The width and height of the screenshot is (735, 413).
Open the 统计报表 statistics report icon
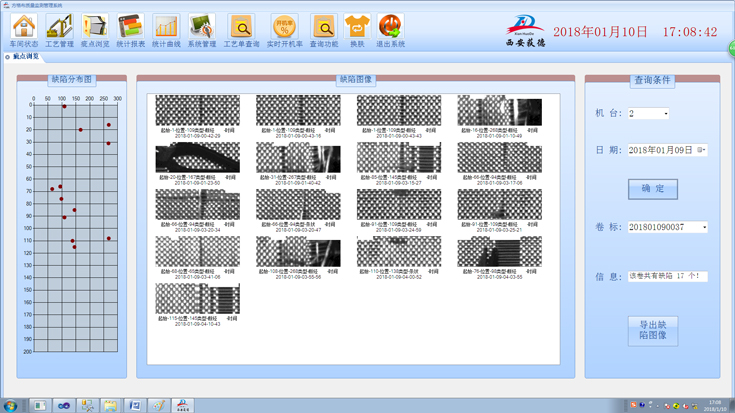pos(130,27)
